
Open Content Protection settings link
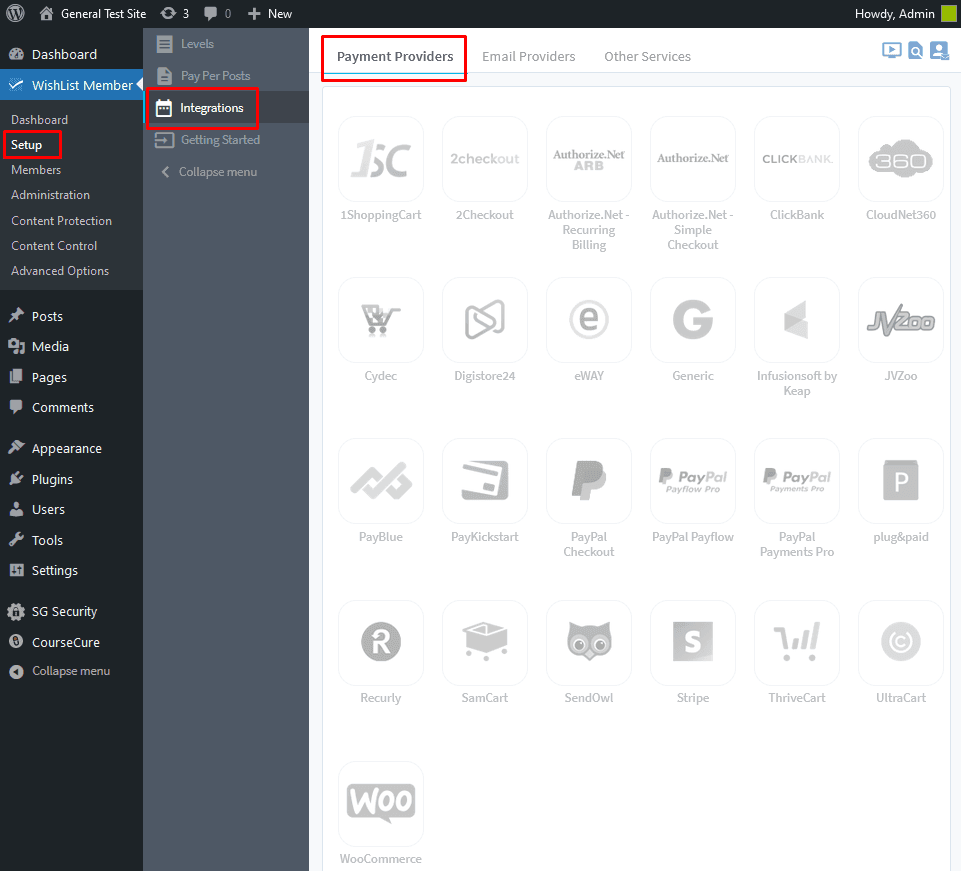(61, 221)
